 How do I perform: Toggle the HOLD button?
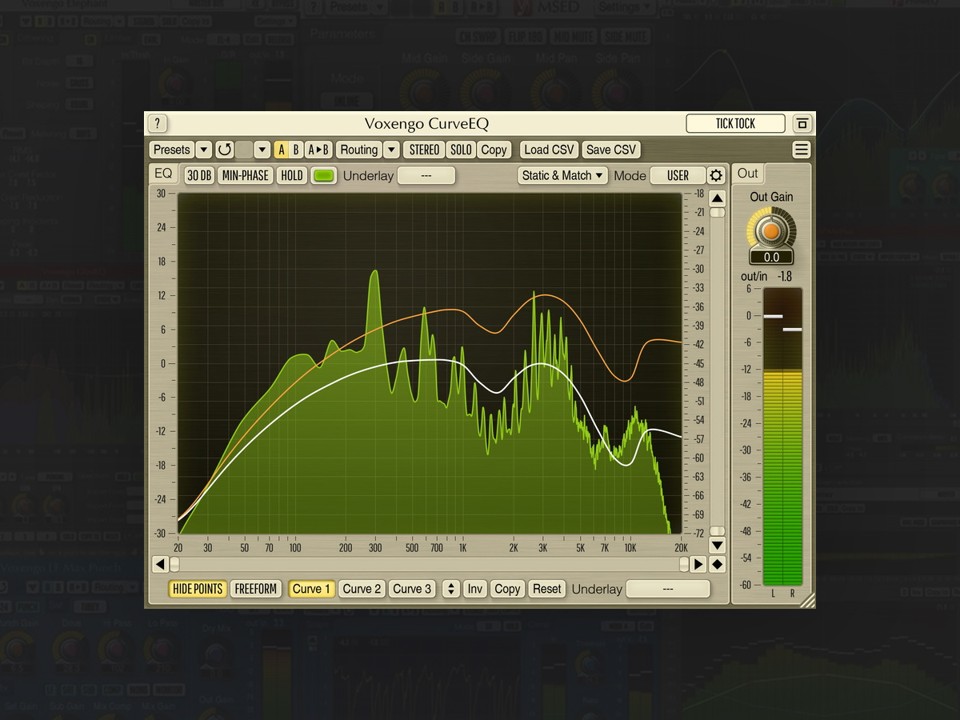click(291, 176)
